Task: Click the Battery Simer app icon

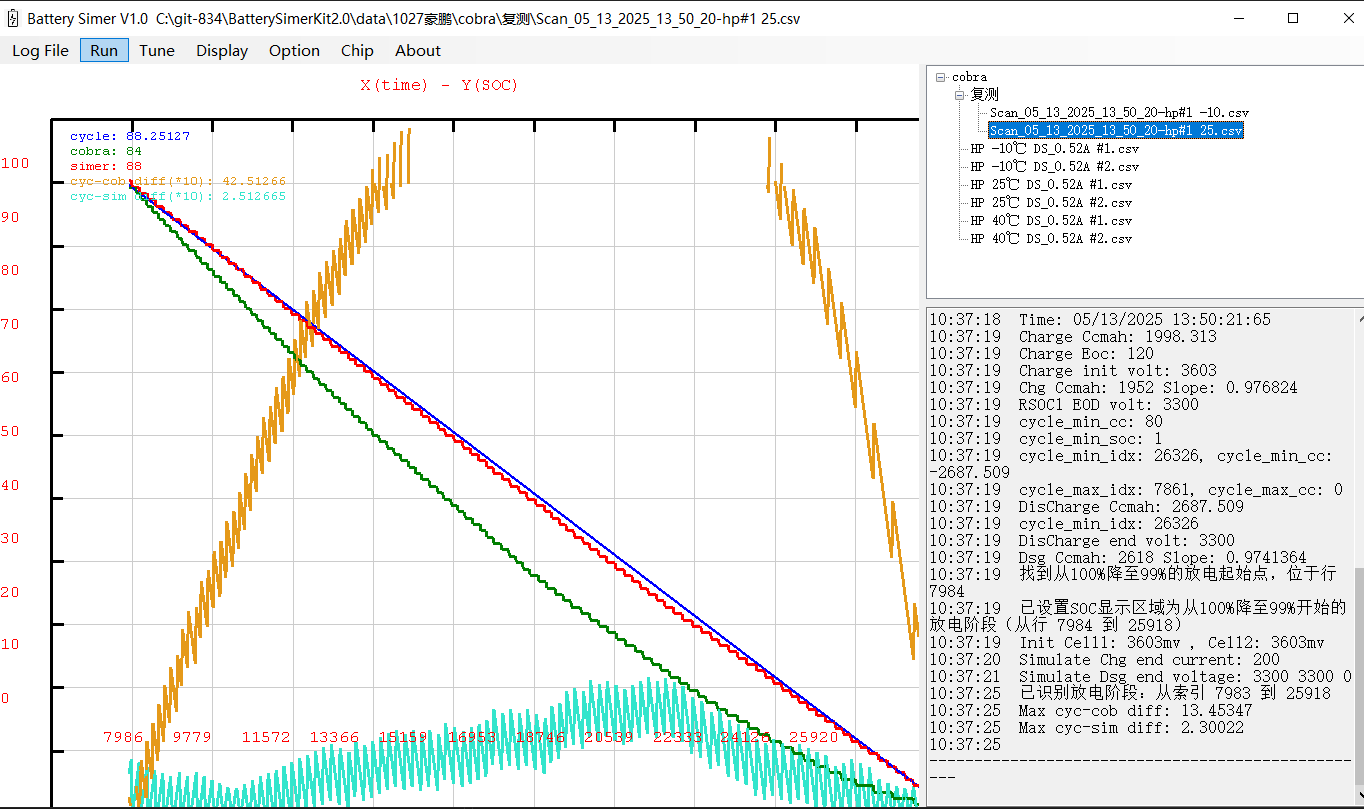Action: [13, 18]
